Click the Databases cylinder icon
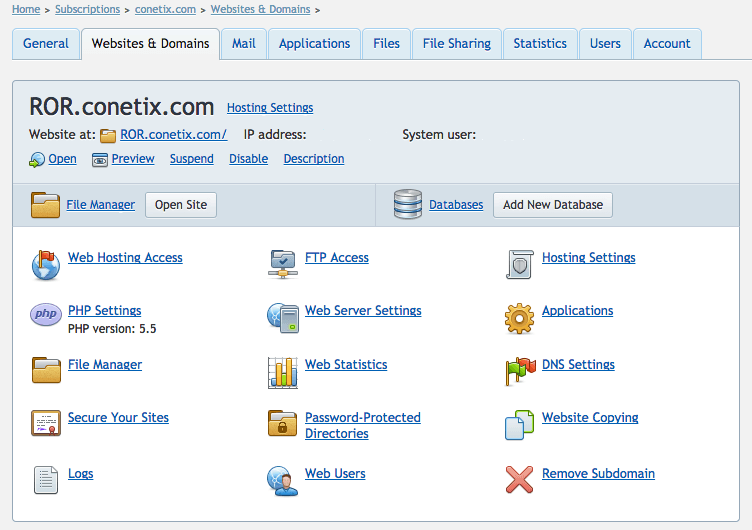Viewport: 752px width, 530px height. [x=408, y=204]
